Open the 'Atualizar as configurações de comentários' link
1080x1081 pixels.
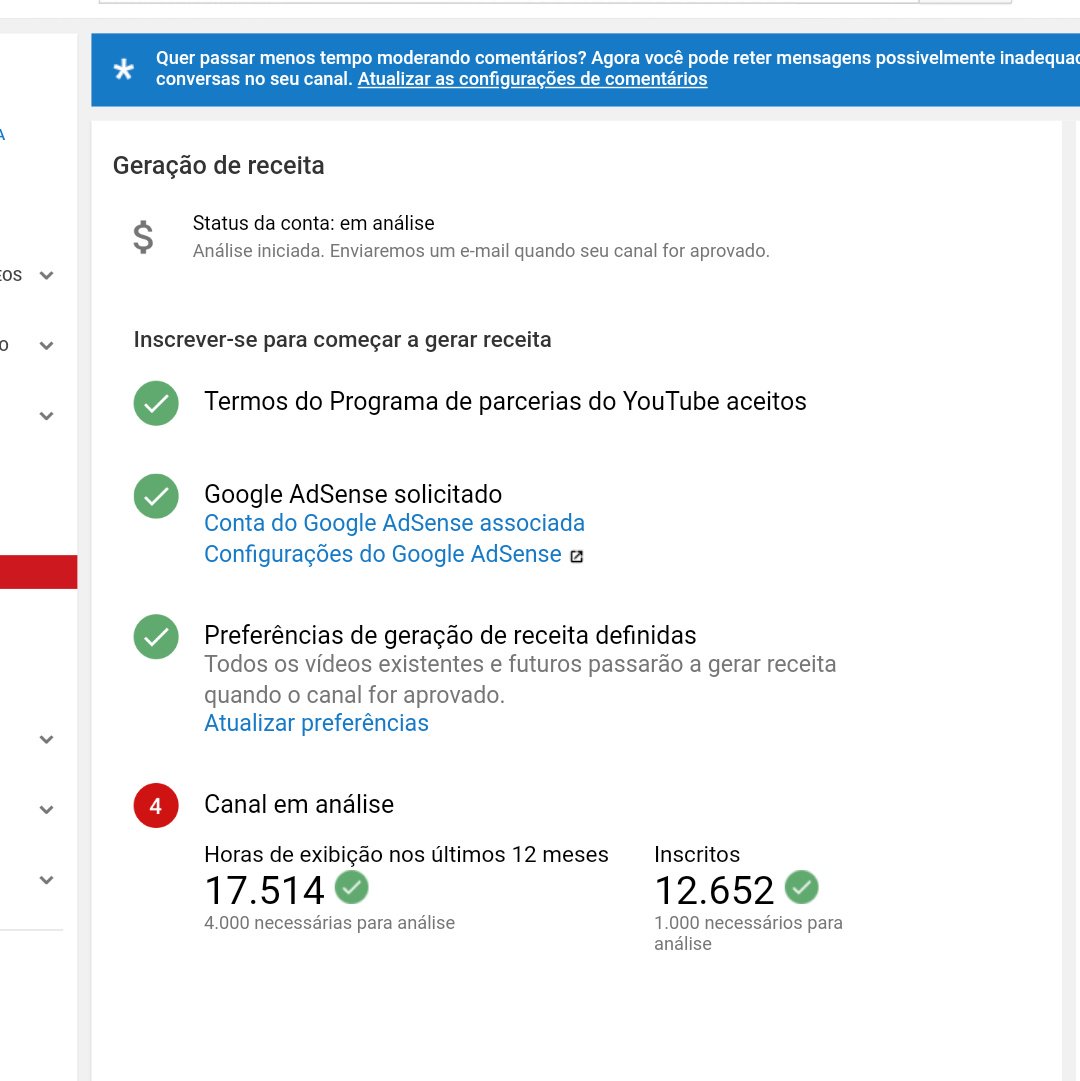[532, 79]
